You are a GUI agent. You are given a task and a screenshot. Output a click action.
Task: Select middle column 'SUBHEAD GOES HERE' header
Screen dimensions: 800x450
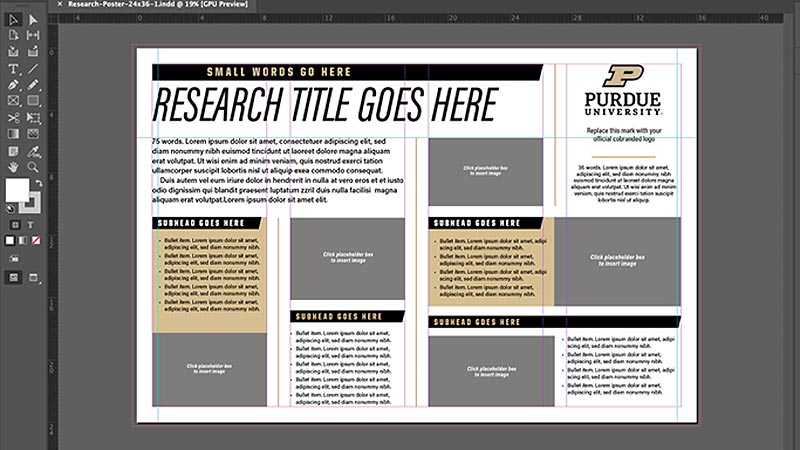[x=347, y=316]
